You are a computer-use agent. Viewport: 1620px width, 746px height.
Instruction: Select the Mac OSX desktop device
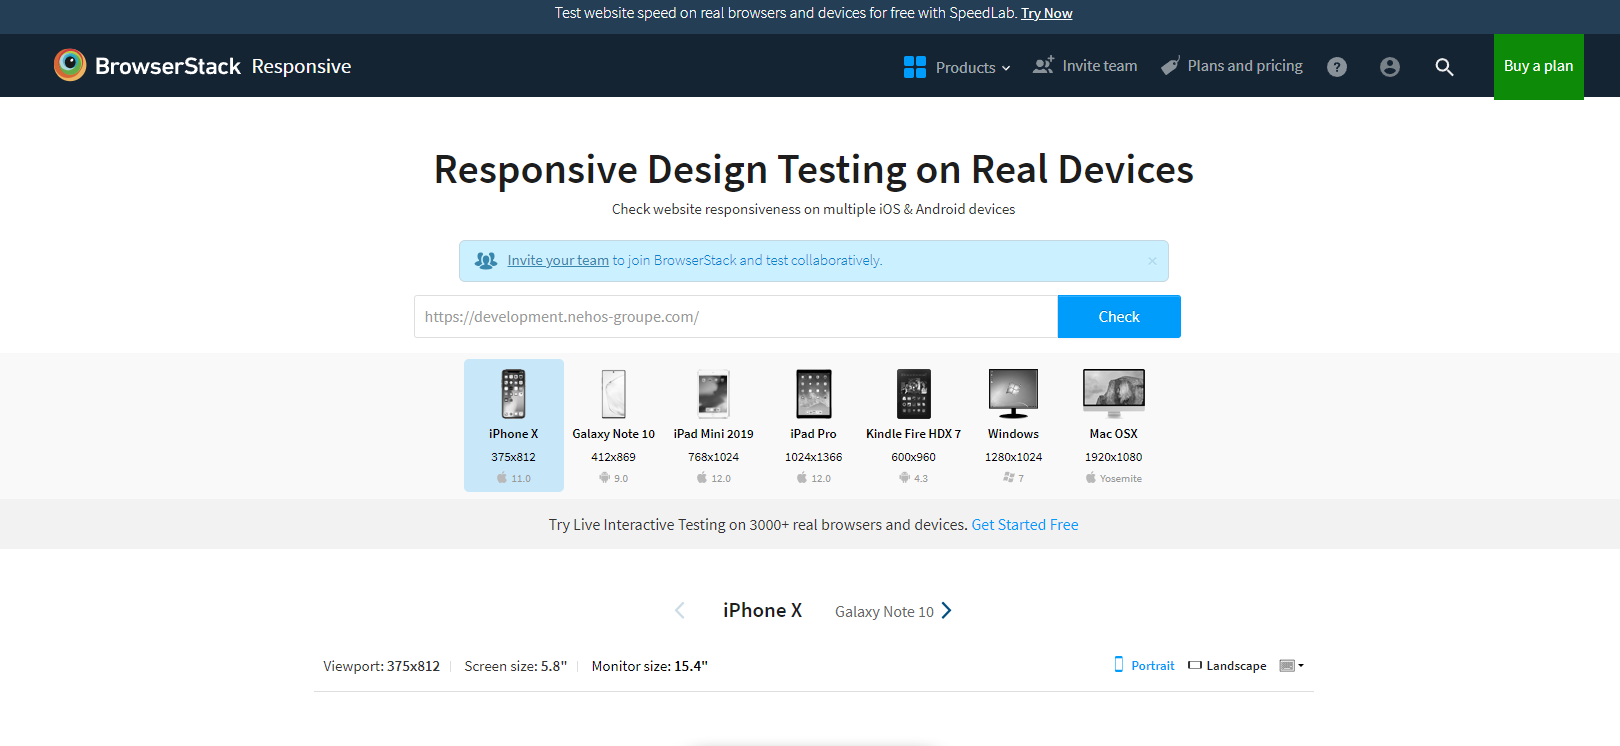tap(1113, 425)
